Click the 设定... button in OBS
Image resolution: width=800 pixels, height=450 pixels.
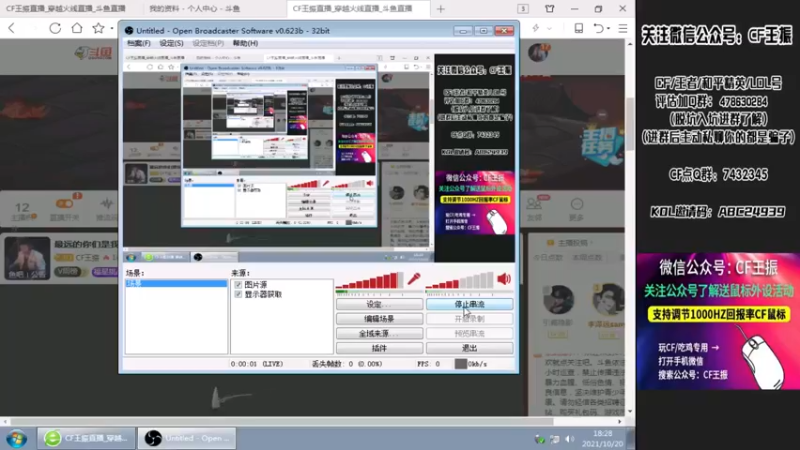[379, 304]
